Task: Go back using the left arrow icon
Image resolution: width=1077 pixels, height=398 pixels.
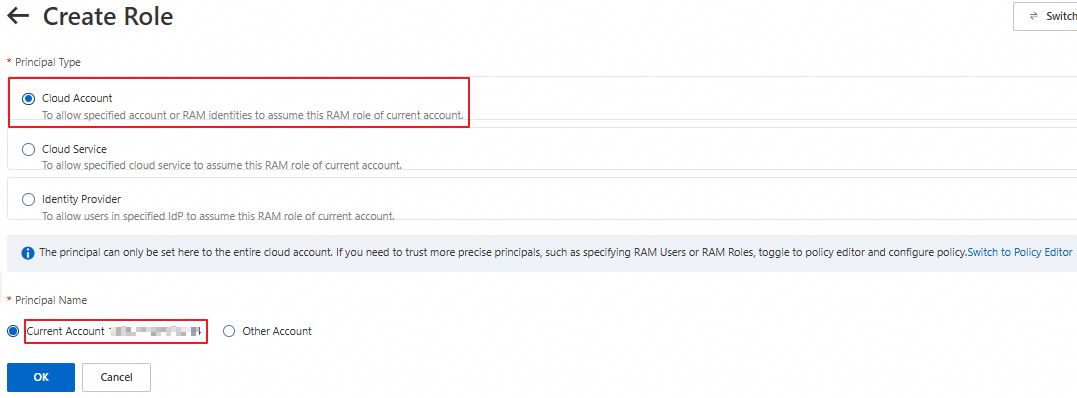Action: tap(18, 16)
